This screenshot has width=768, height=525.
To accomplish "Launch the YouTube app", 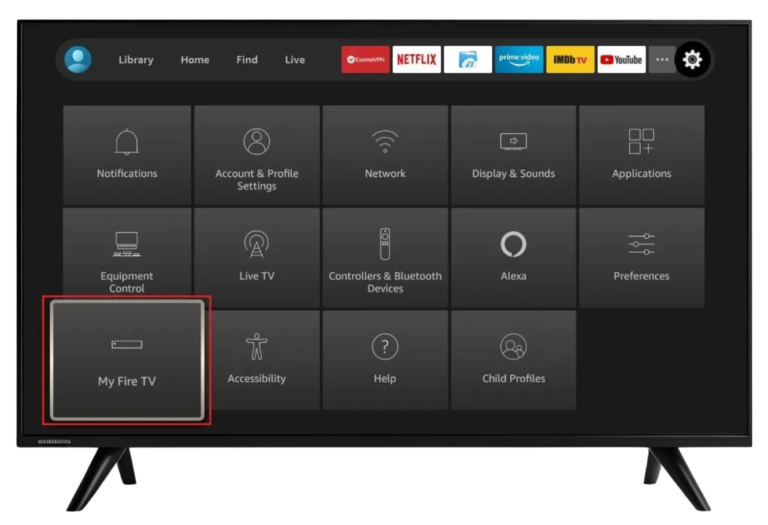I will [x=622, y=60].
